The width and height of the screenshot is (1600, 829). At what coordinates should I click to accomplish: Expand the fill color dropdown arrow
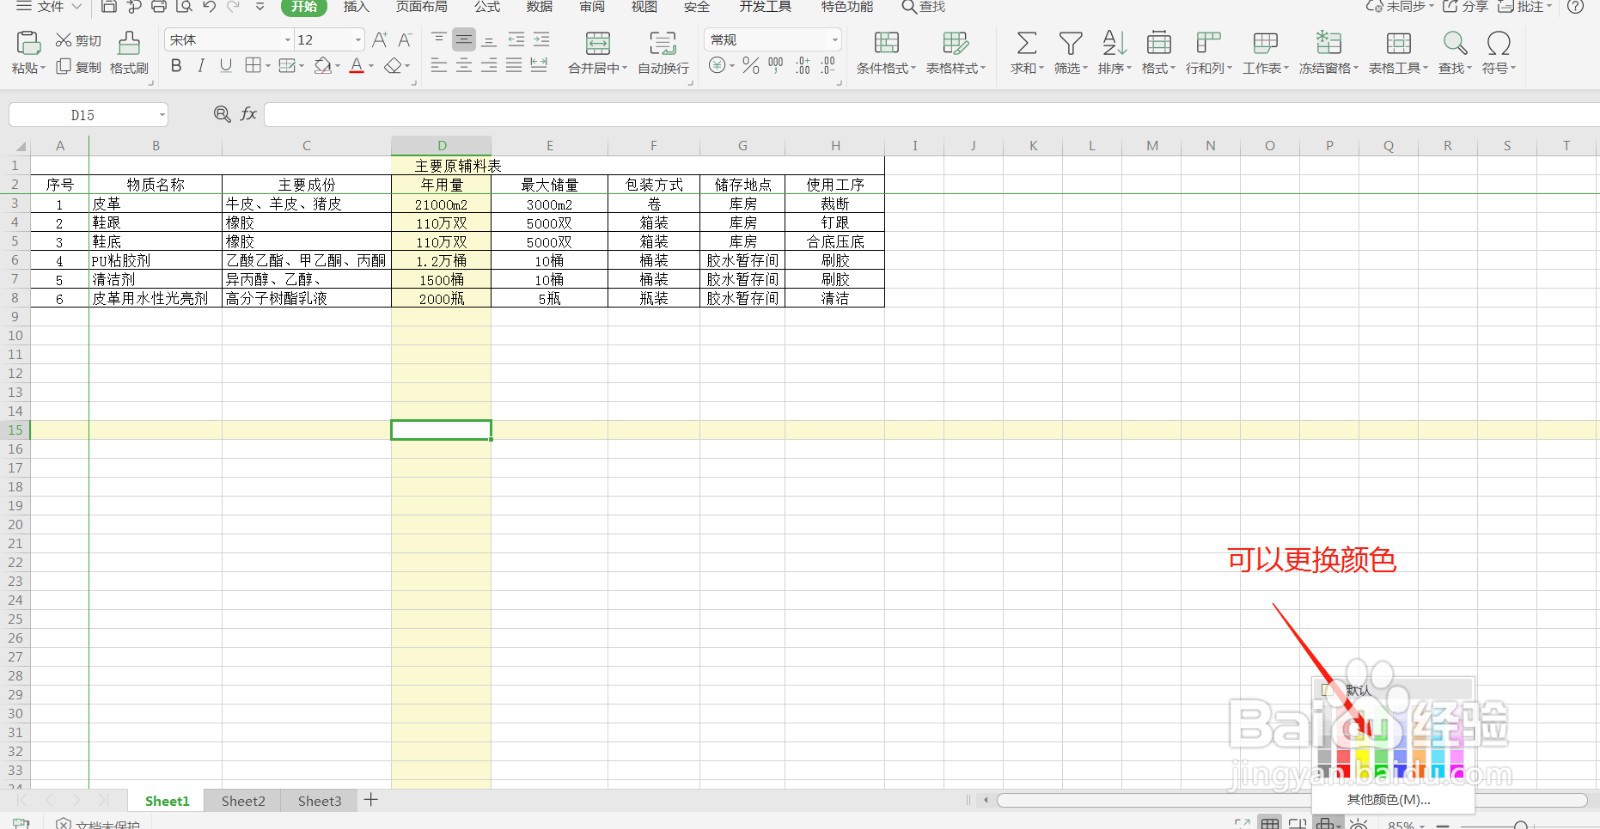338,67
